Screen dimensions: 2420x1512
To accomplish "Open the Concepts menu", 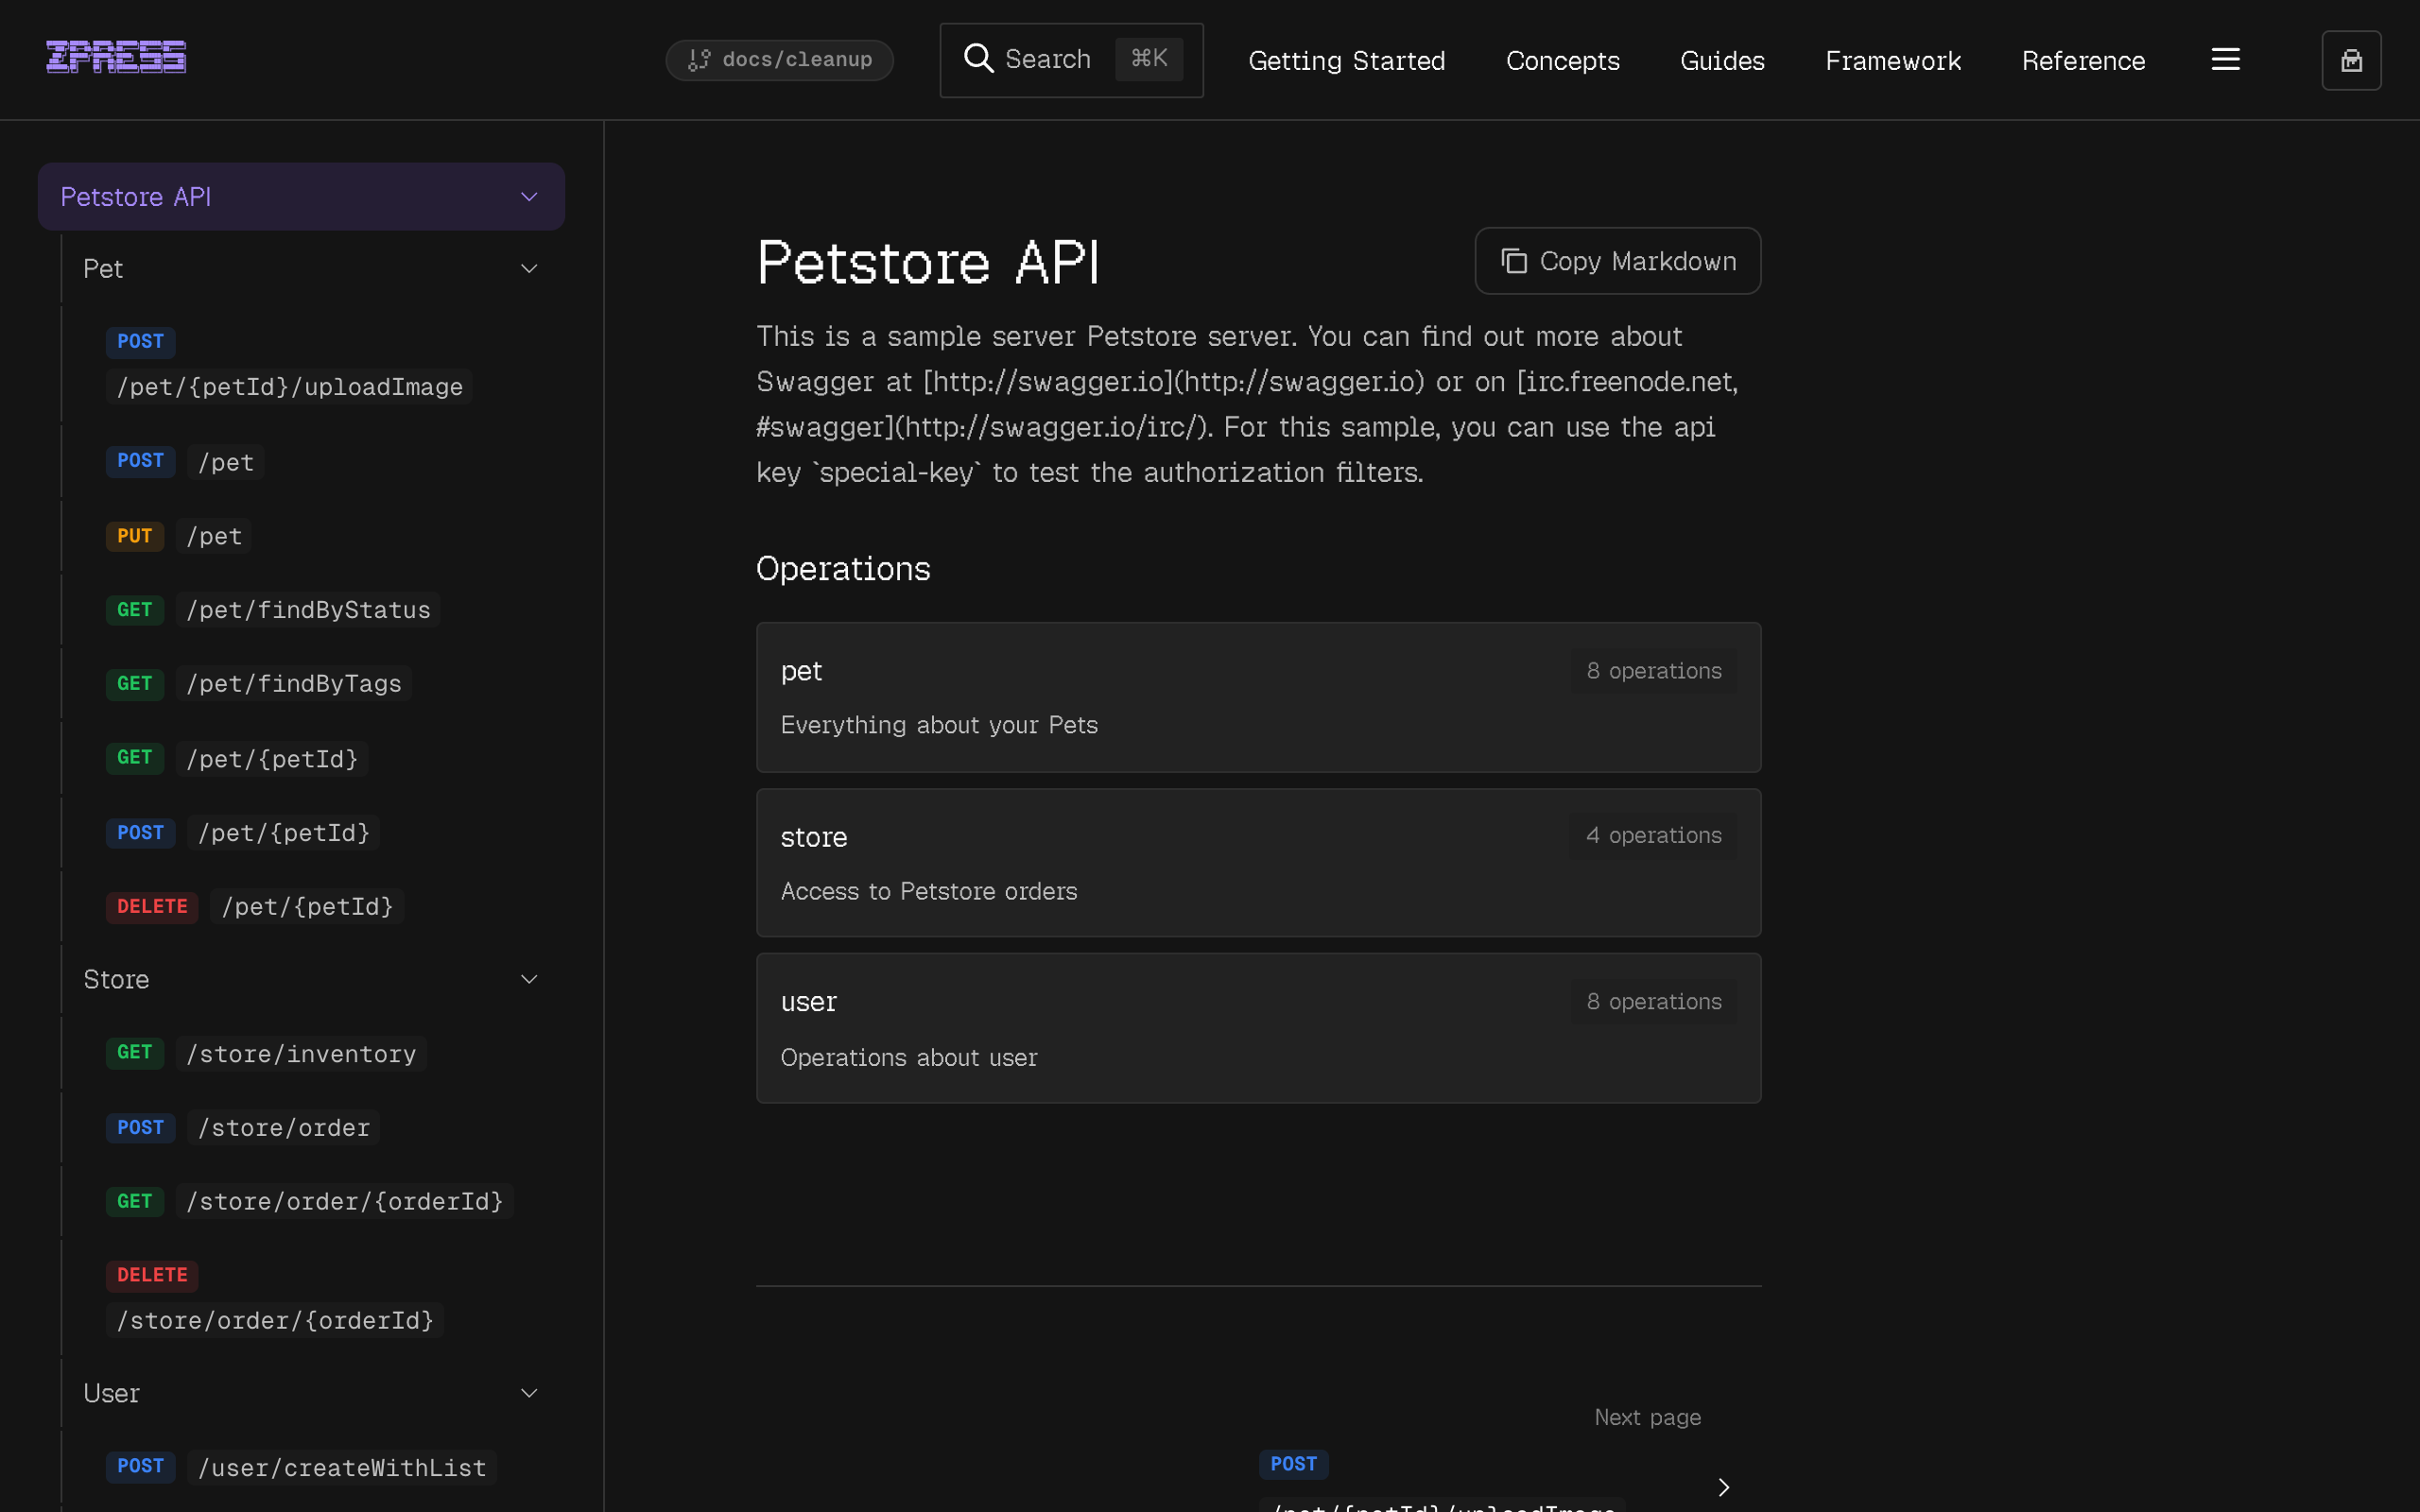I will (x=1562, y=61).
